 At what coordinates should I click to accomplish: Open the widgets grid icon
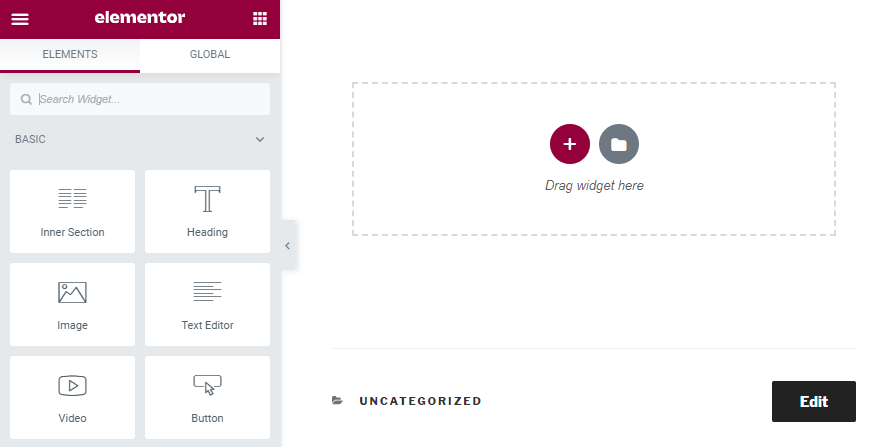[x=260, y=18]
